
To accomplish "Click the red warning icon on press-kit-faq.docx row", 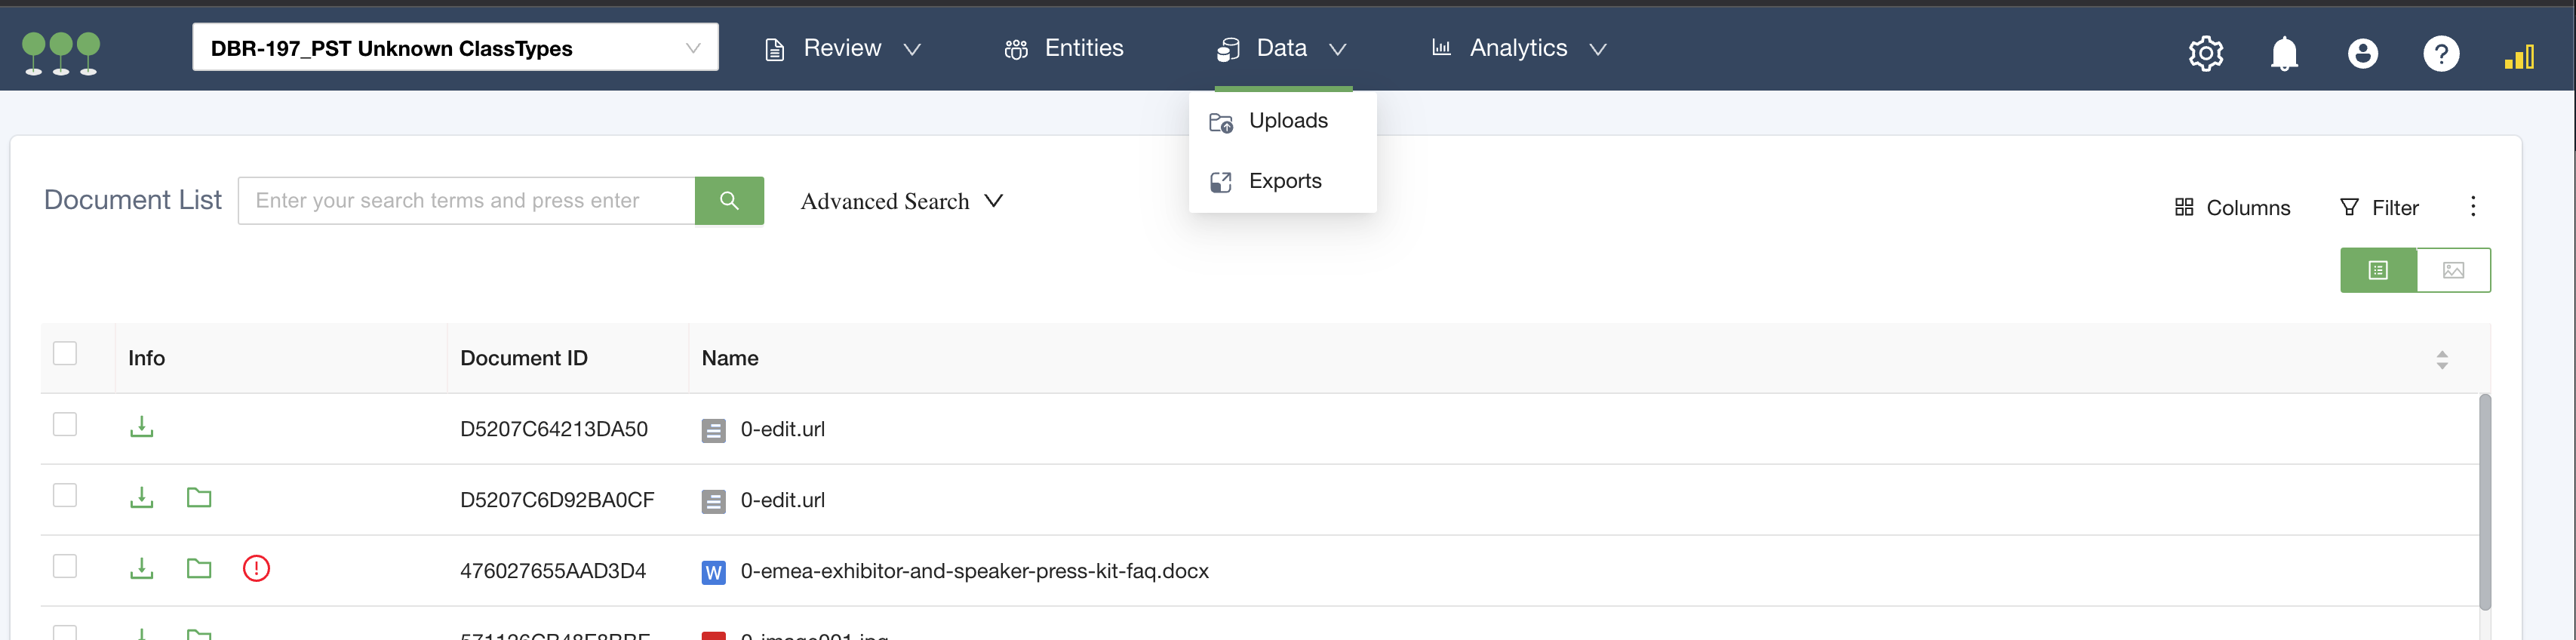I will pos(256,569).
